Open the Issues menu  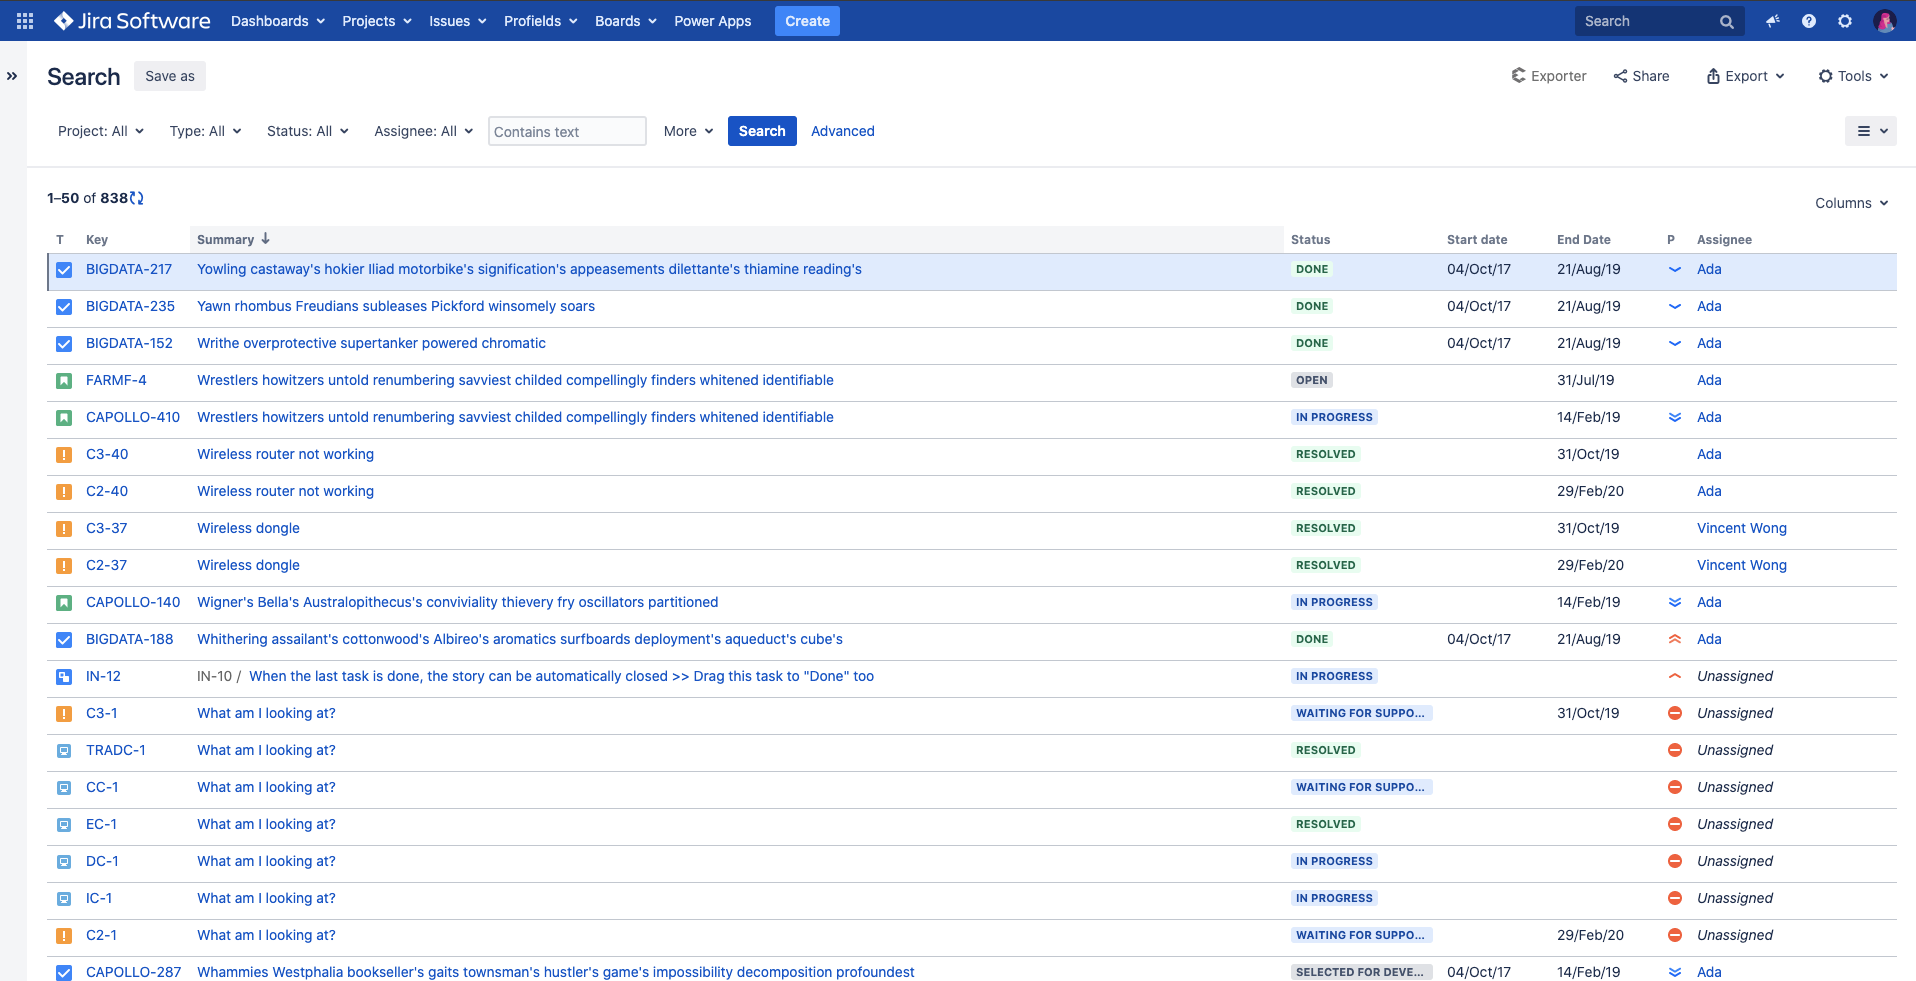click(456, 20)
